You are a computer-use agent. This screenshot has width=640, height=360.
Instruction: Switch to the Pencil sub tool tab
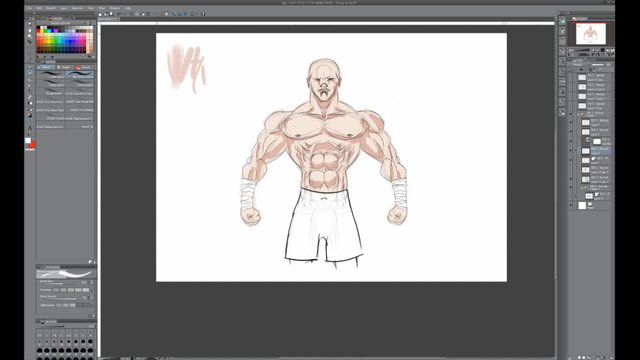click(x=45, y=67)
